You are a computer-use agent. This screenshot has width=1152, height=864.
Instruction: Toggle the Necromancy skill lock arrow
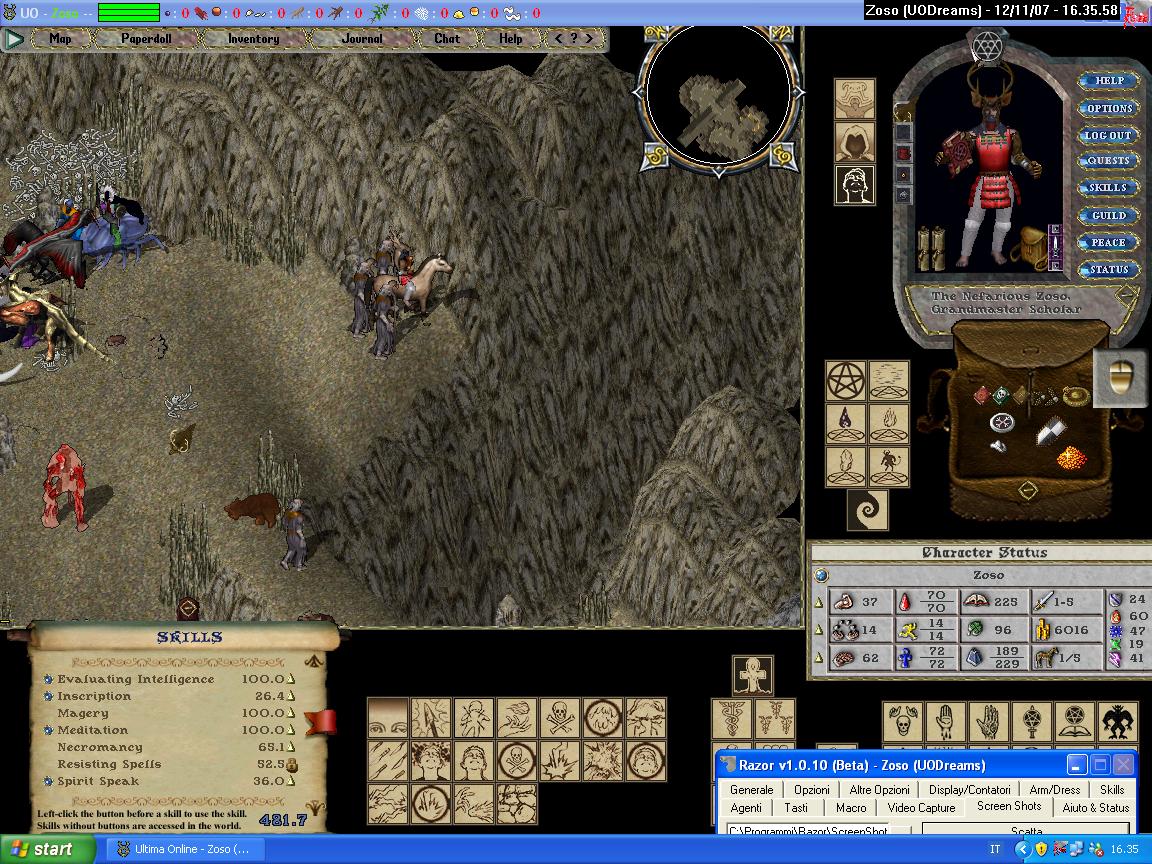point(290,746)
